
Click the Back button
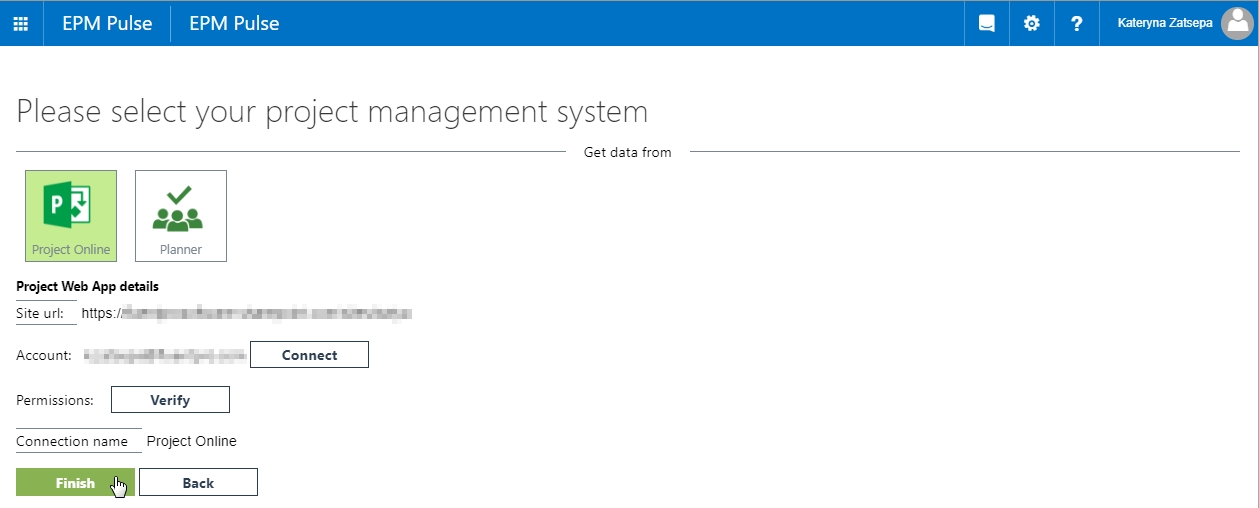point(198,483)
